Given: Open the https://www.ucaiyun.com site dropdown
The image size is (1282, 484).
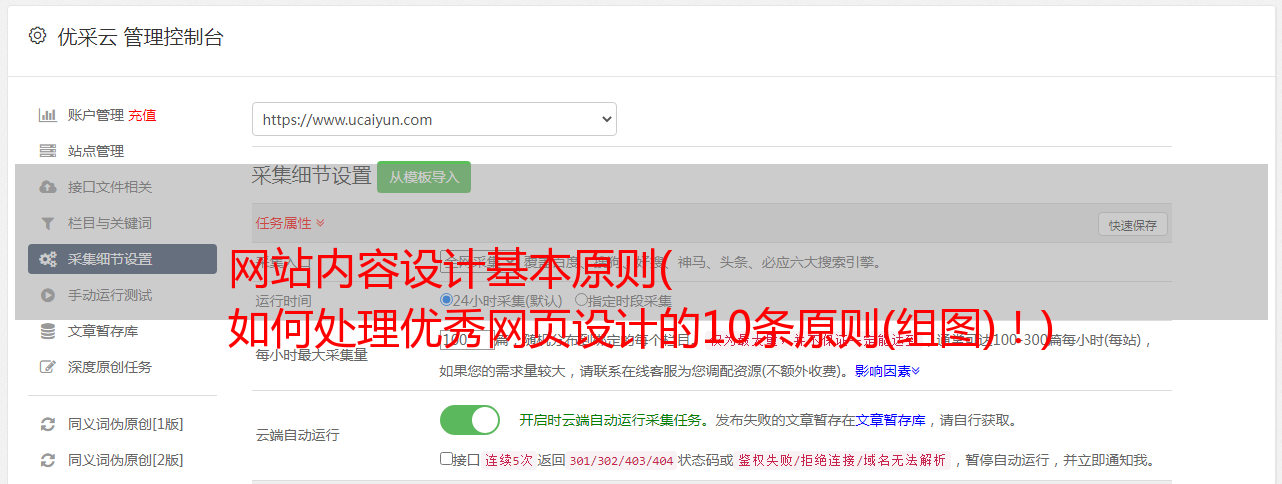Looking at the screenshot, I should coord(434,119).
